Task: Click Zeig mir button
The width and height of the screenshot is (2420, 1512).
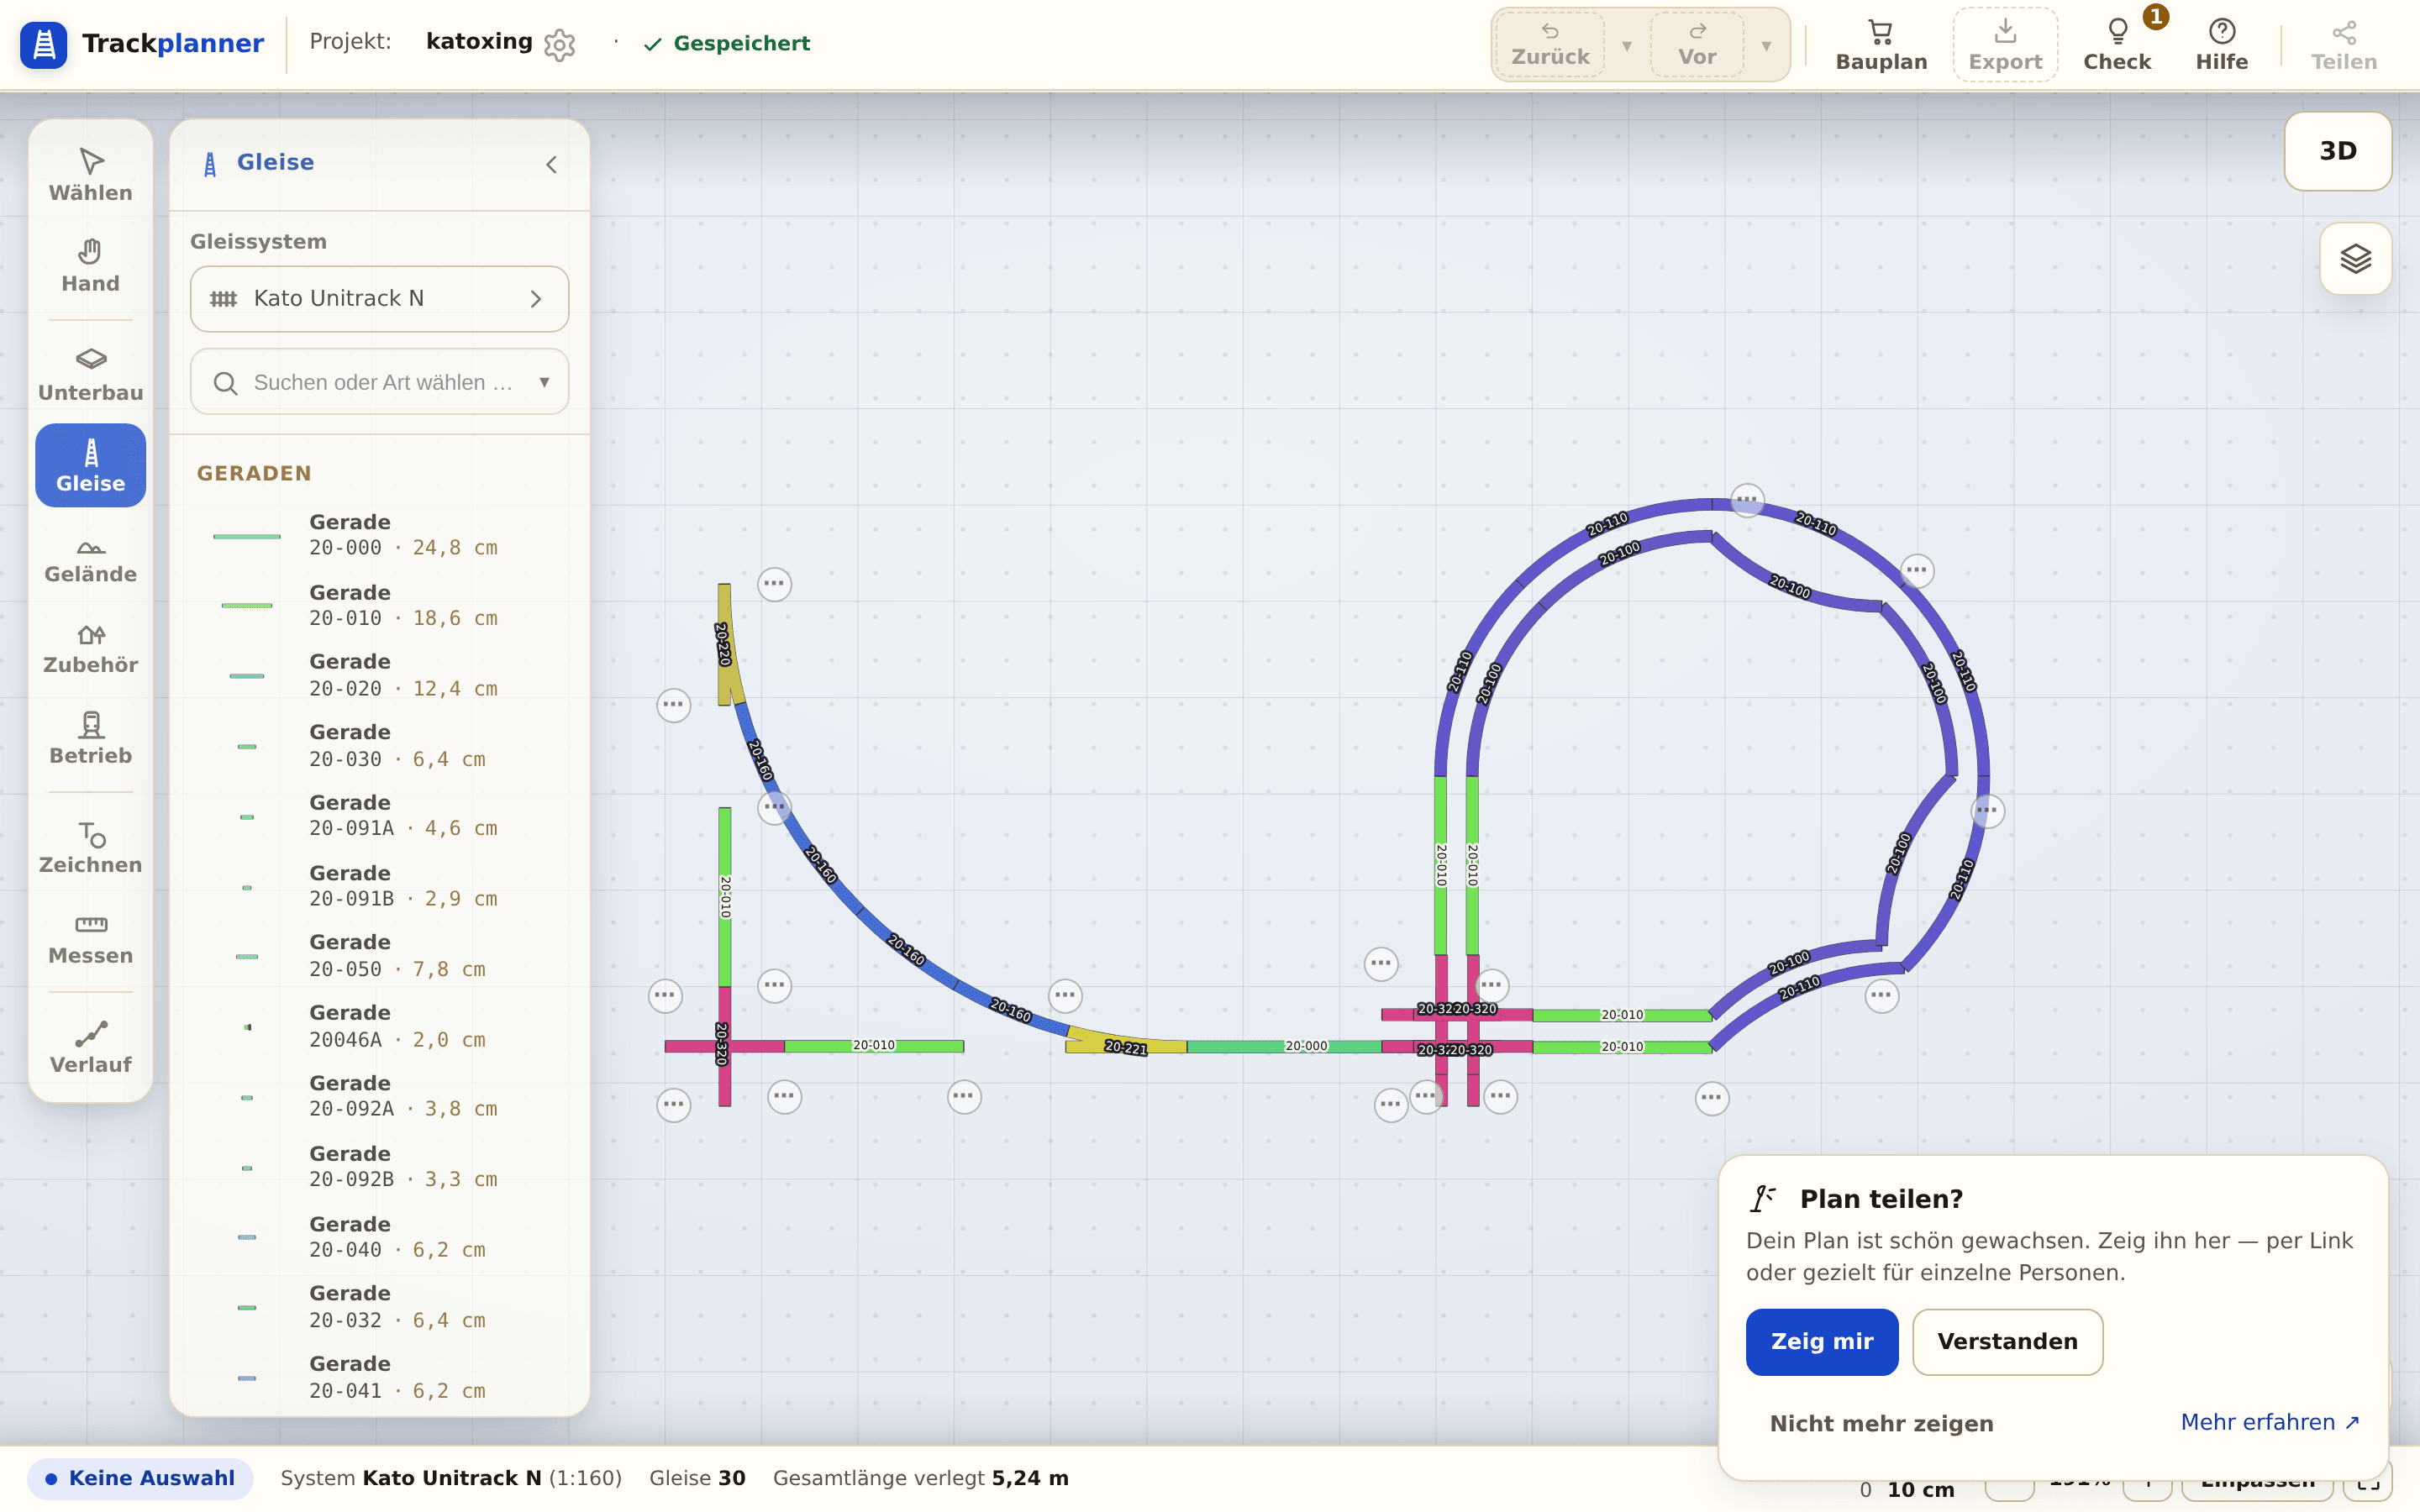Action: [1821, 1342]
